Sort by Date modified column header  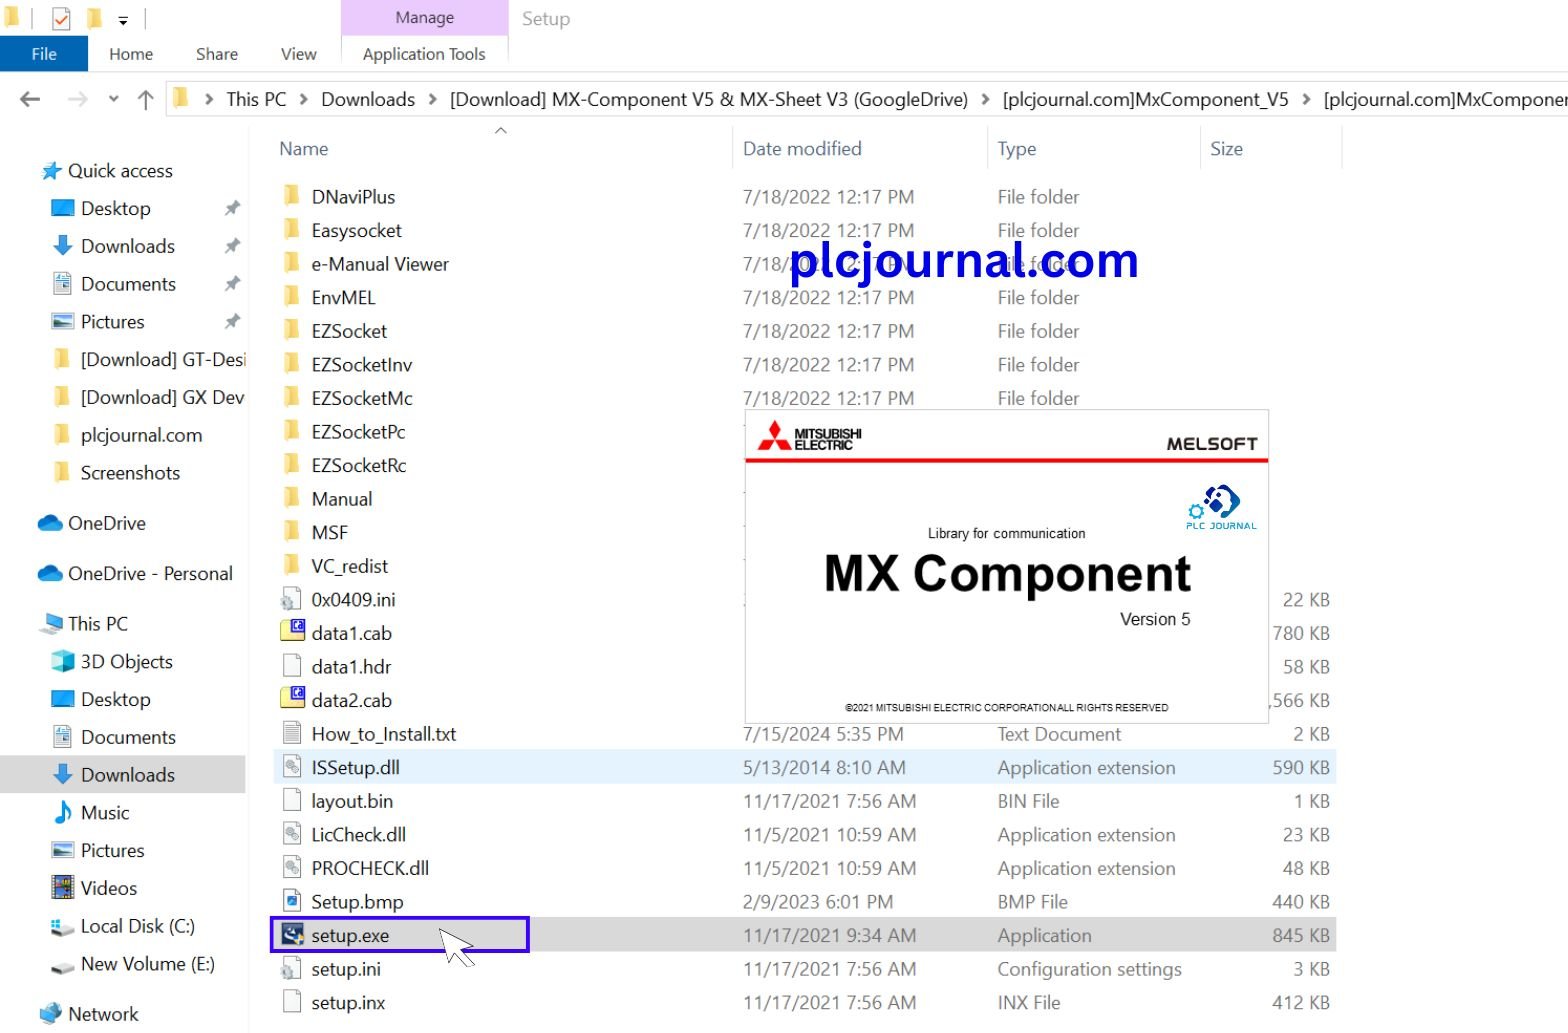click(x=801, y=149)
